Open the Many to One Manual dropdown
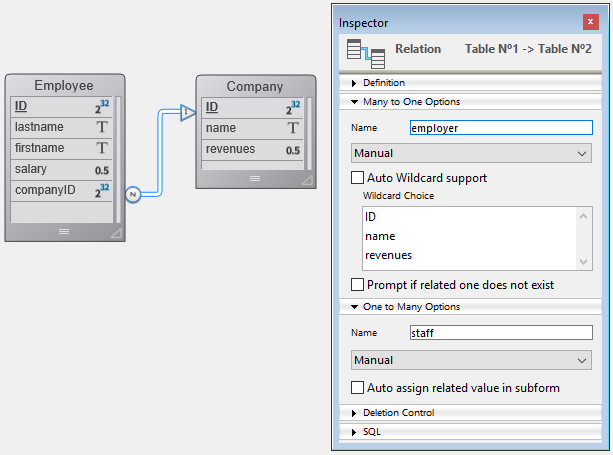The image size is (613, 455). click(471, 154)
